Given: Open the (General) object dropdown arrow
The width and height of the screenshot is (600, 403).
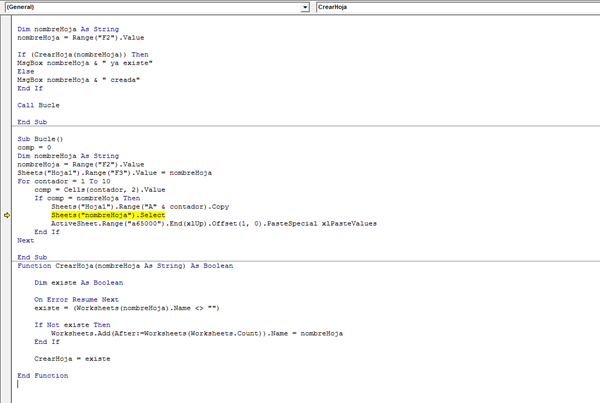Looking at the screenshot, I should (x=305, y=7).
